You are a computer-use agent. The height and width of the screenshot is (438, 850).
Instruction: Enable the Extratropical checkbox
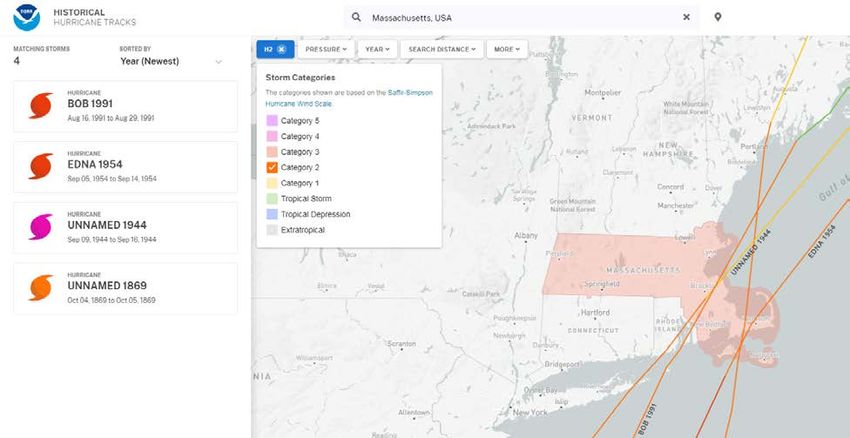pyautogui.click(x=272, y=230)
